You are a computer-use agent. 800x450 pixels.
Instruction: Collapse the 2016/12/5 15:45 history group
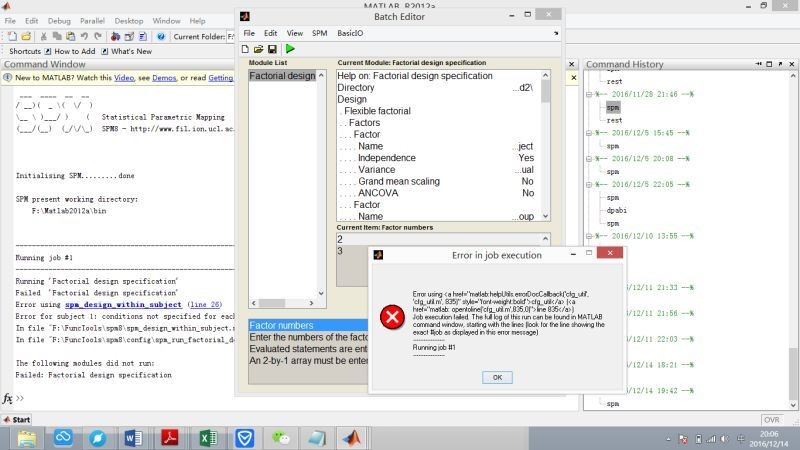[x=589, y=133]
